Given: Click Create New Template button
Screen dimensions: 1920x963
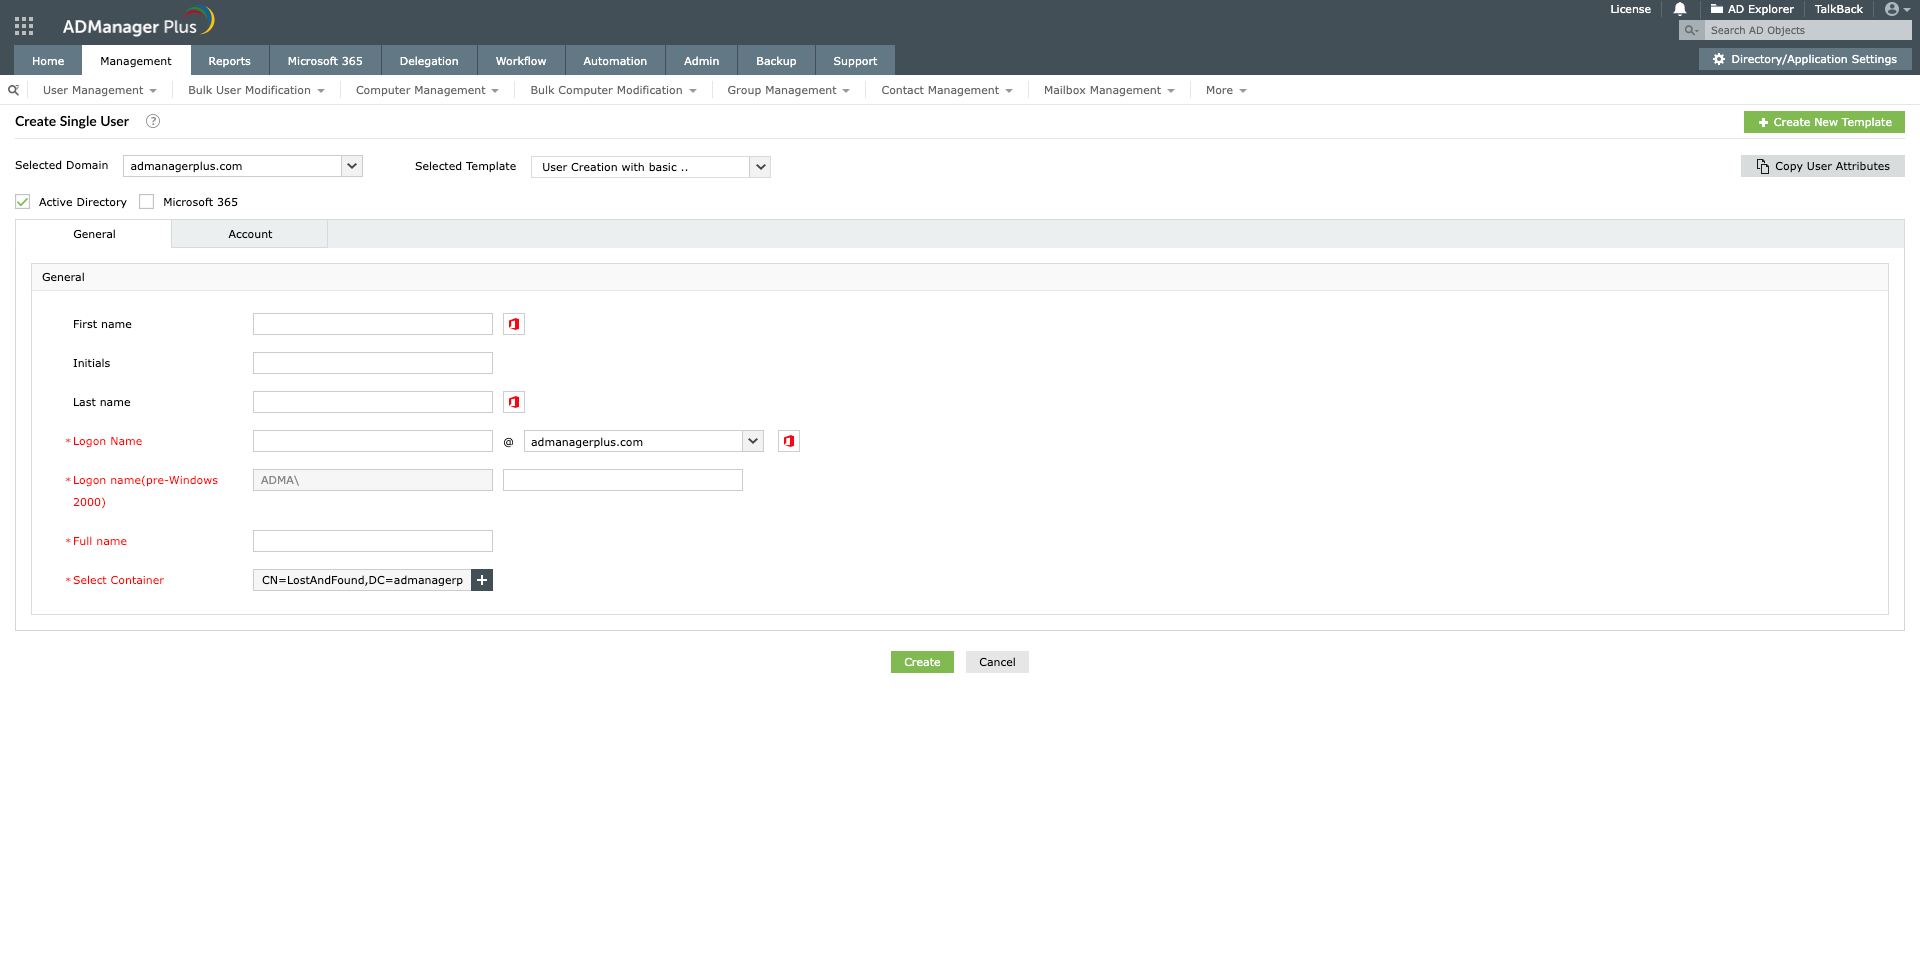Looking at the screenshot, I should coord(1824,122).
